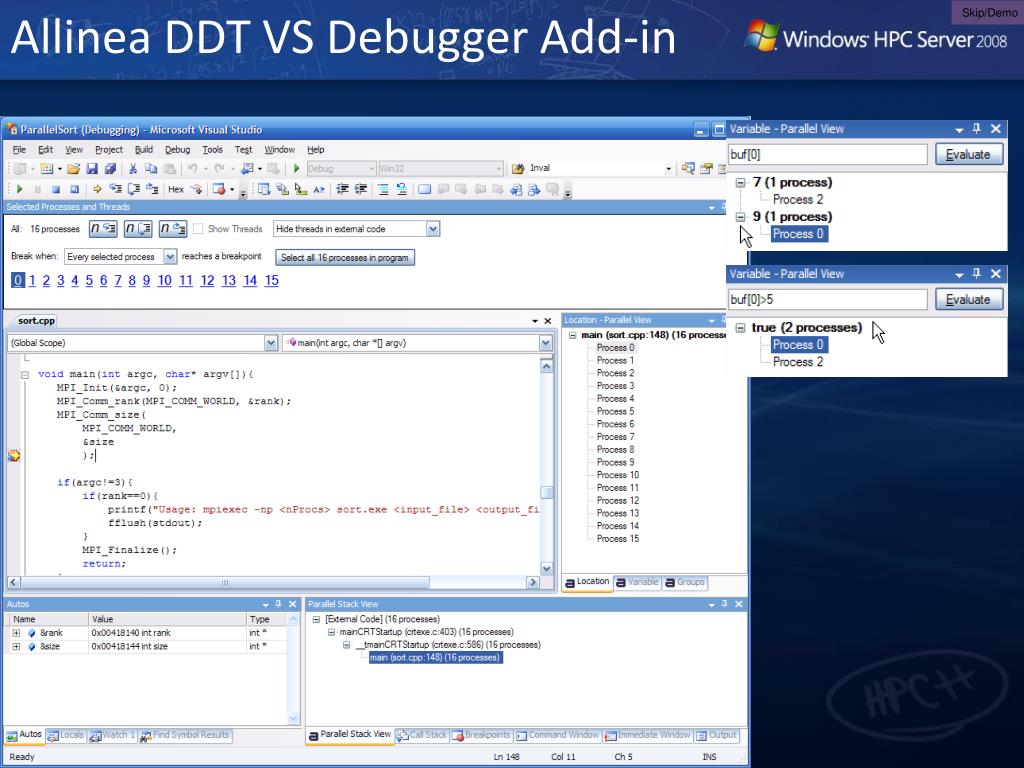The image size is (1024, 768).
Task: Open the Window menu
Action: (280, 150)
